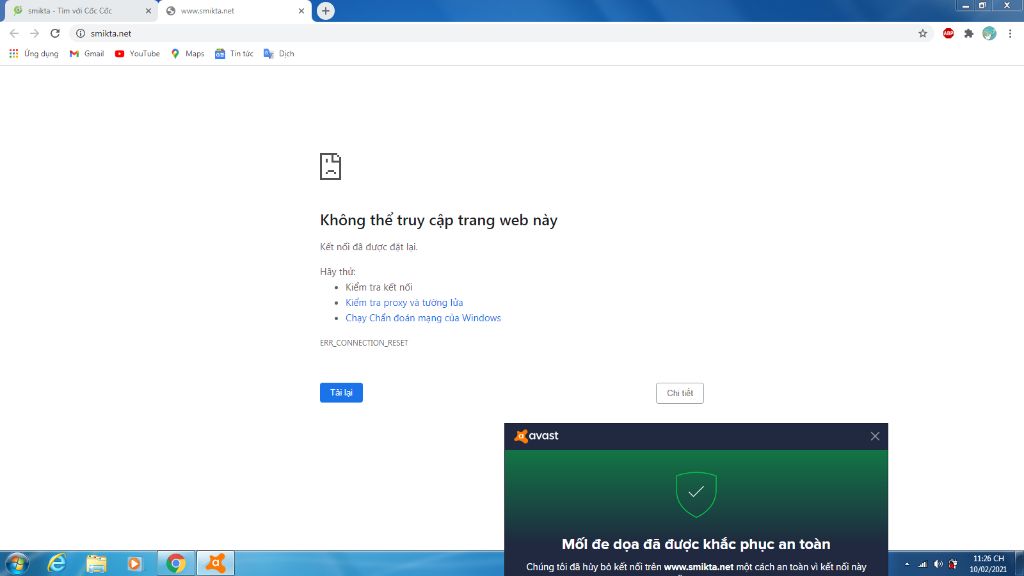
Task: Click the Tải lại reload button
Action: tap(341, 392)
